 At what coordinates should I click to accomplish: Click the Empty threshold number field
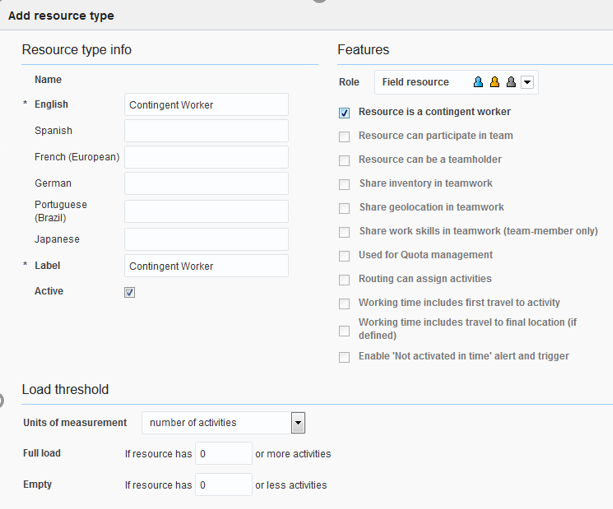pyautogui.click(x=223, y=485)
